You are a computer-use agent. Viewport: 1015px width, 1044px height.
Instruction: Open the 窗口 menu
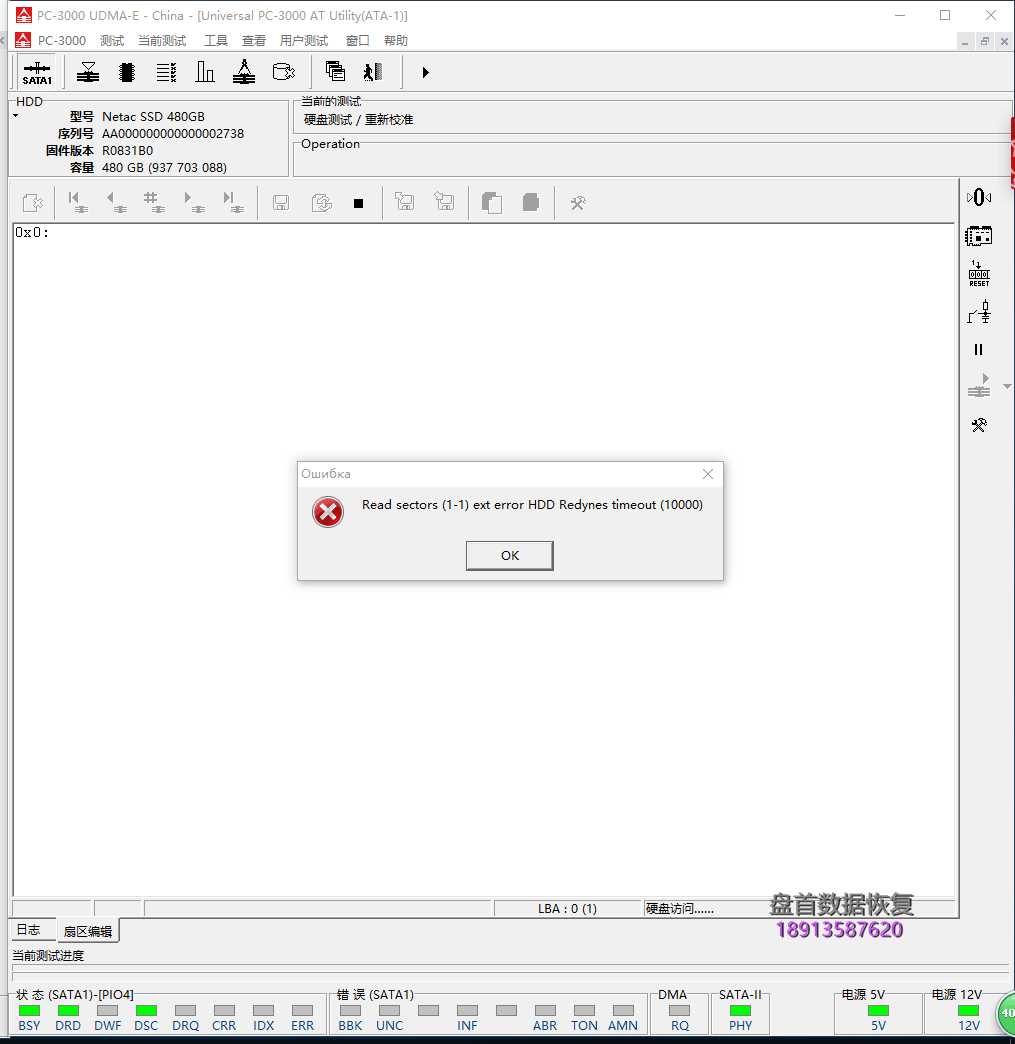(358, 41)
